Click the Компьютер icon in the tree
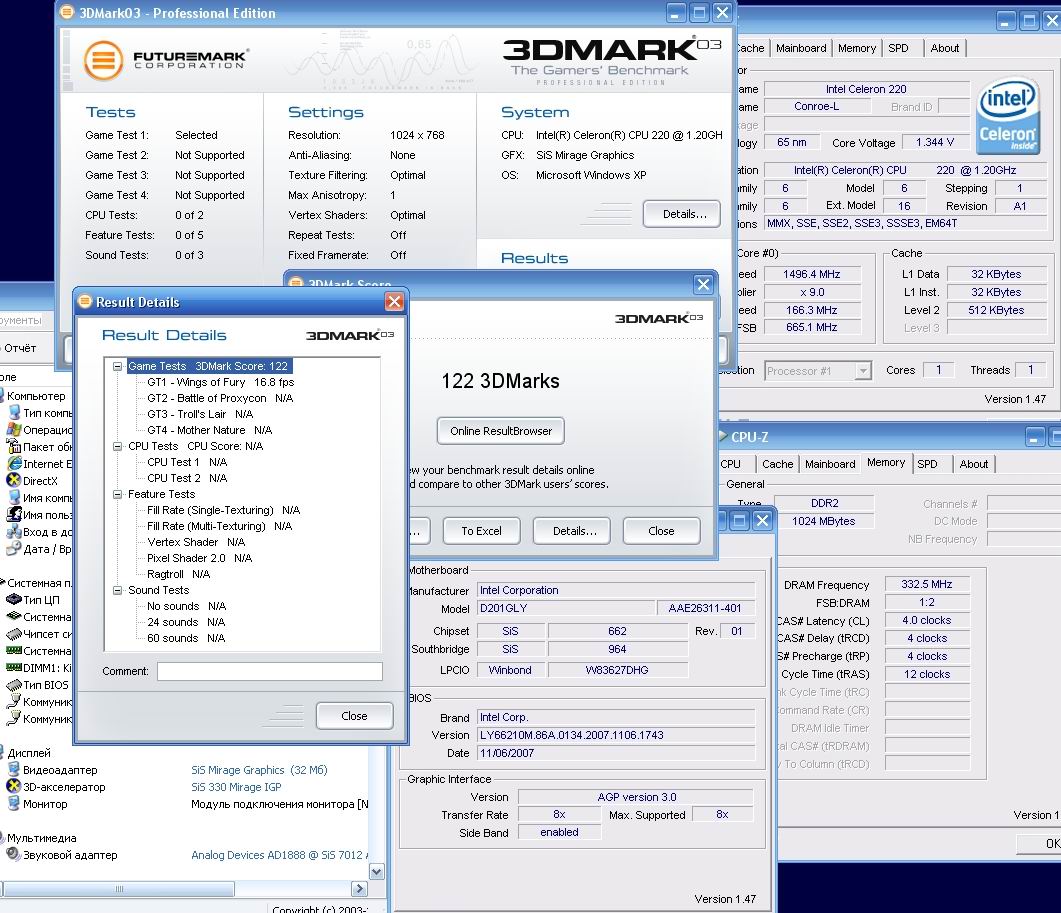 (2, 396)
